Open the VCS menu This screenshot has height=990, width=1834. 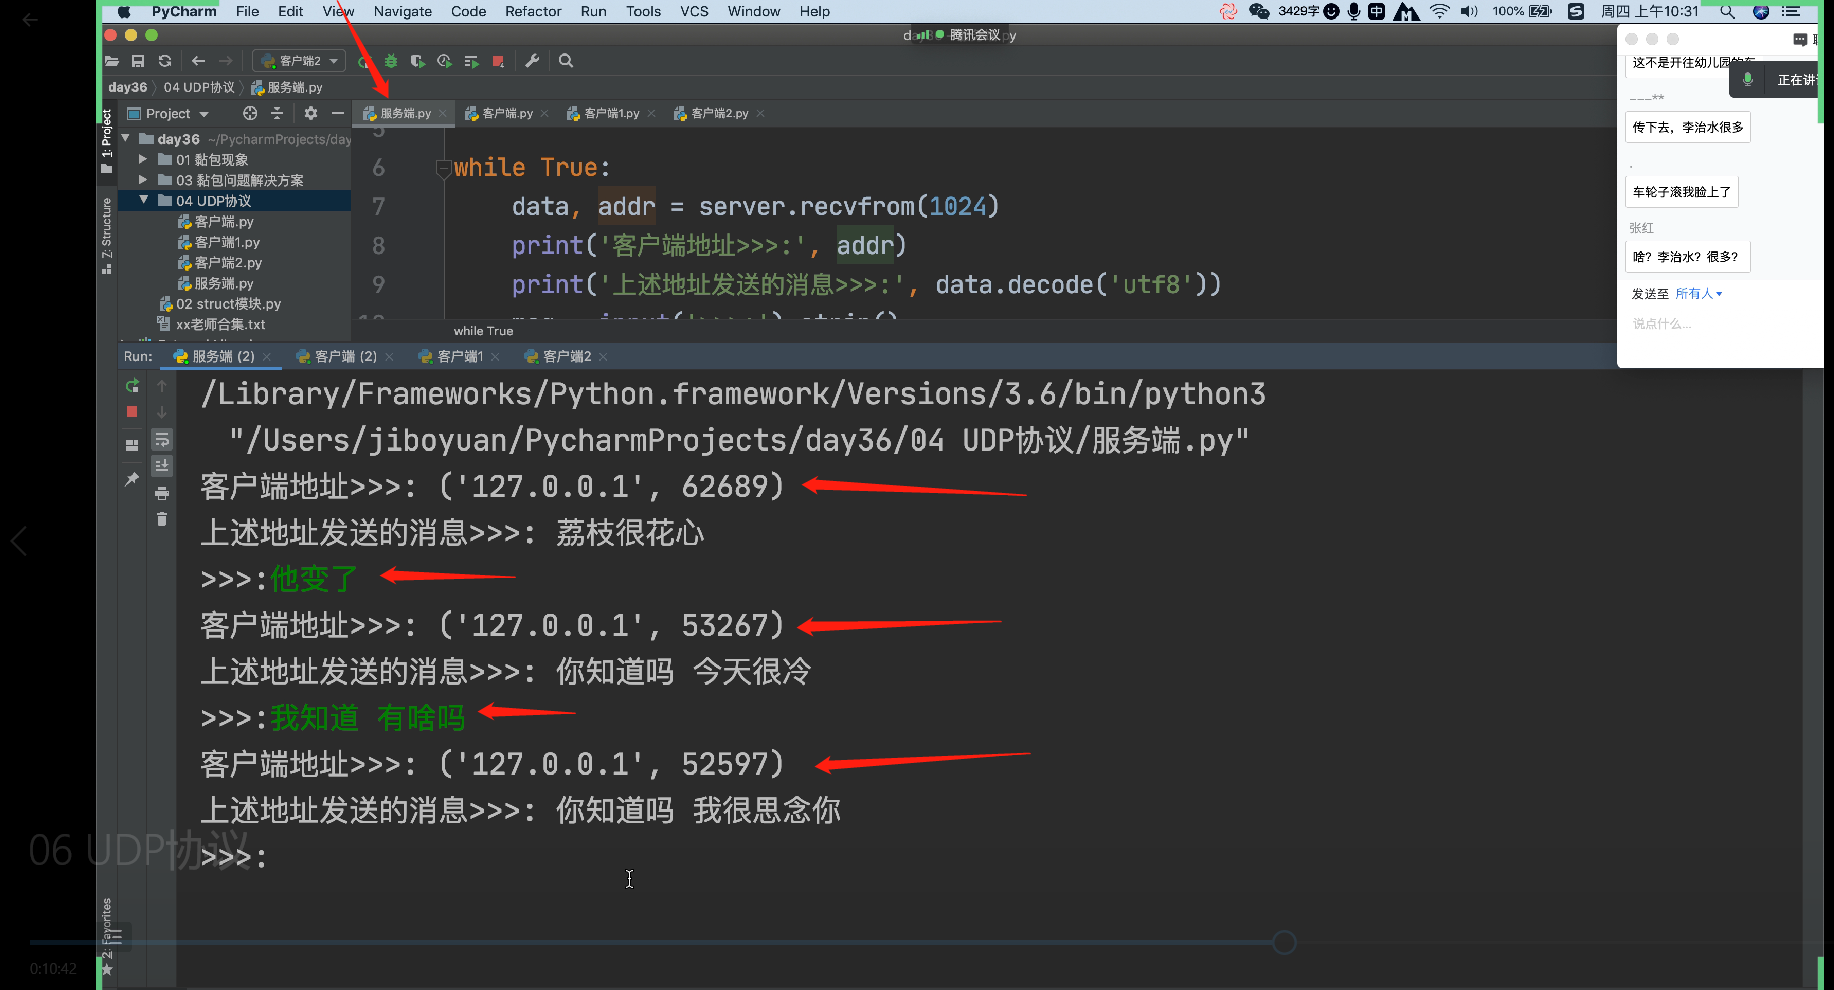point(694,11)
